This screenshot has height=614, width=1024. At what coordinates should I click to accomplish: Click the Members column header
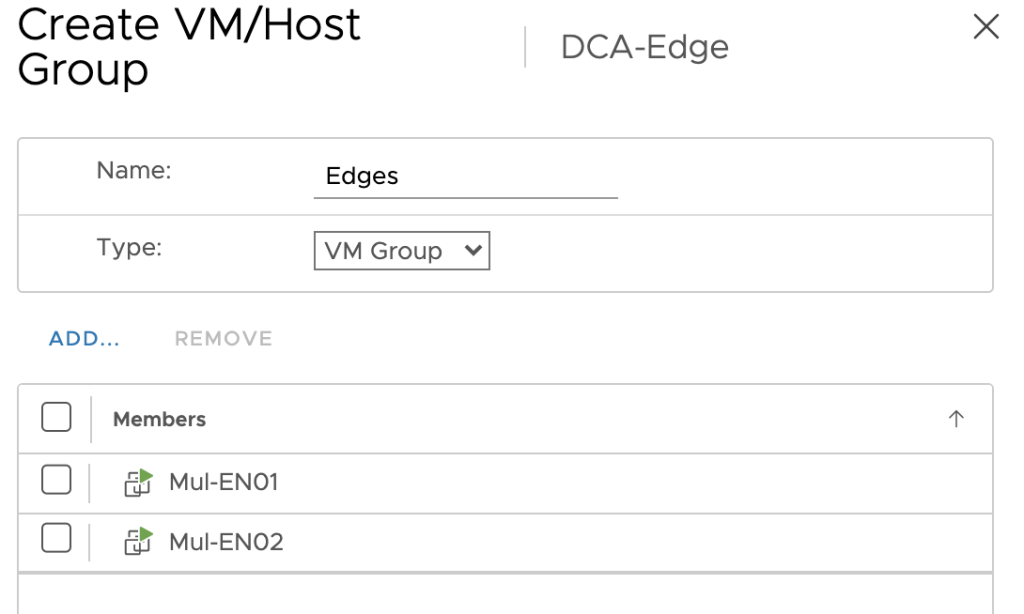click(159, 419)
